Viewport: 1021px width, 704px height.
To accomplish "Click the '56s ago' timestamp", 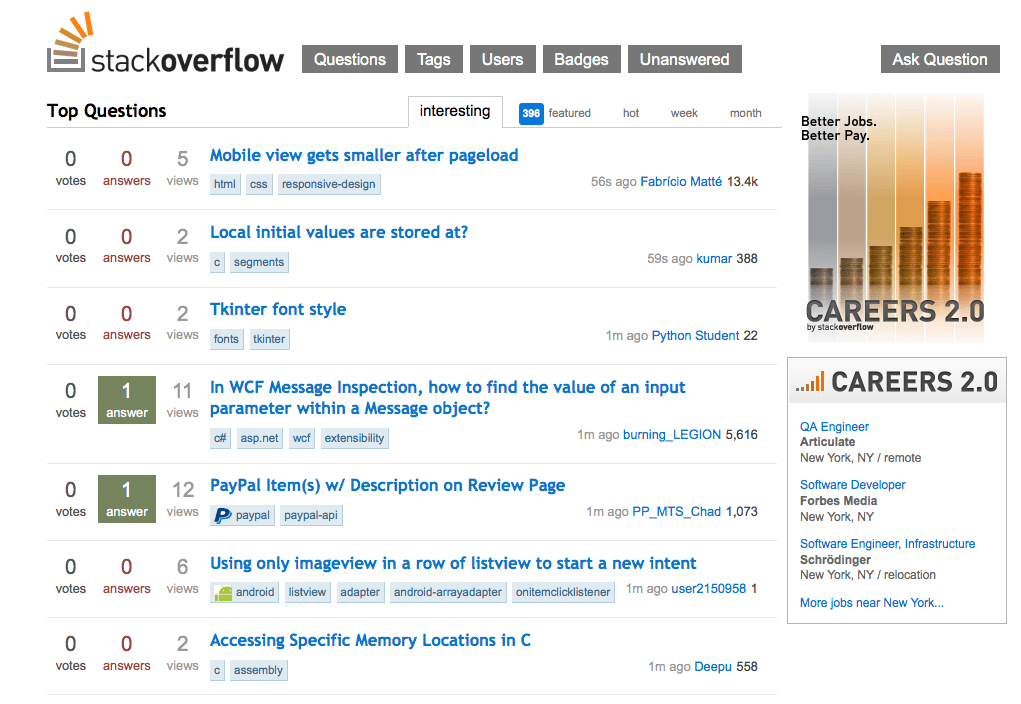I will pyautogui.click(x=613, y=182).
